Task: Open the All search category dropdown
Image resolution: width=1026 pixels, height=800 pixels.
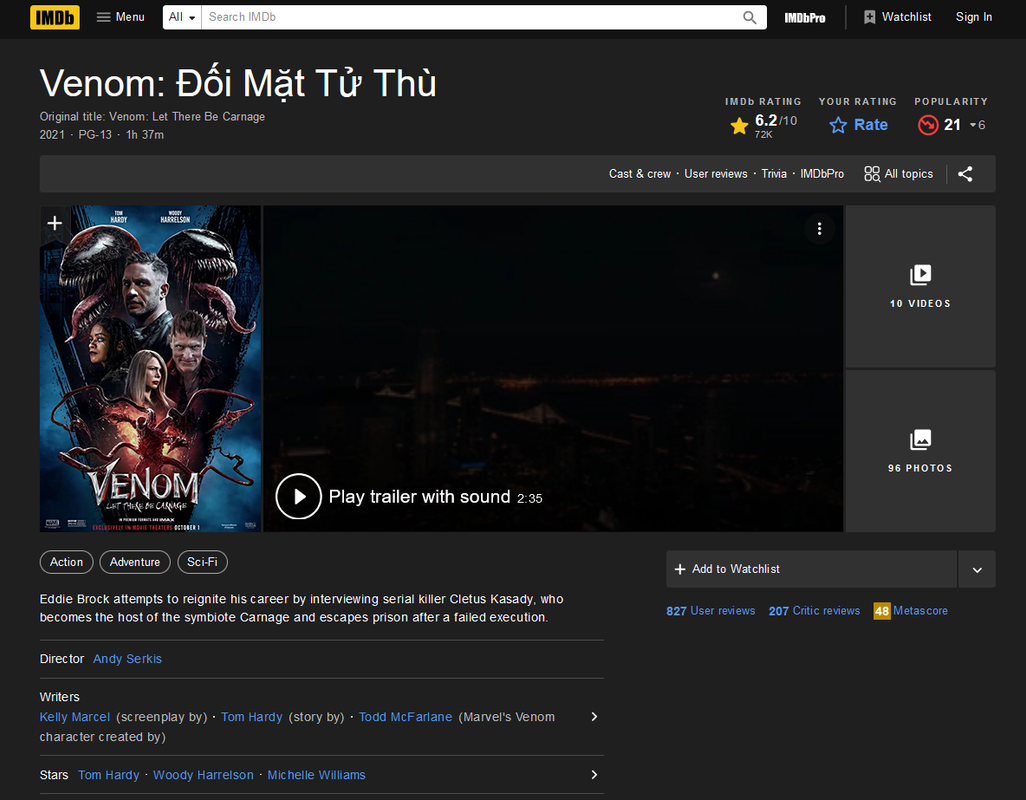Action: [x=182, y=17]
